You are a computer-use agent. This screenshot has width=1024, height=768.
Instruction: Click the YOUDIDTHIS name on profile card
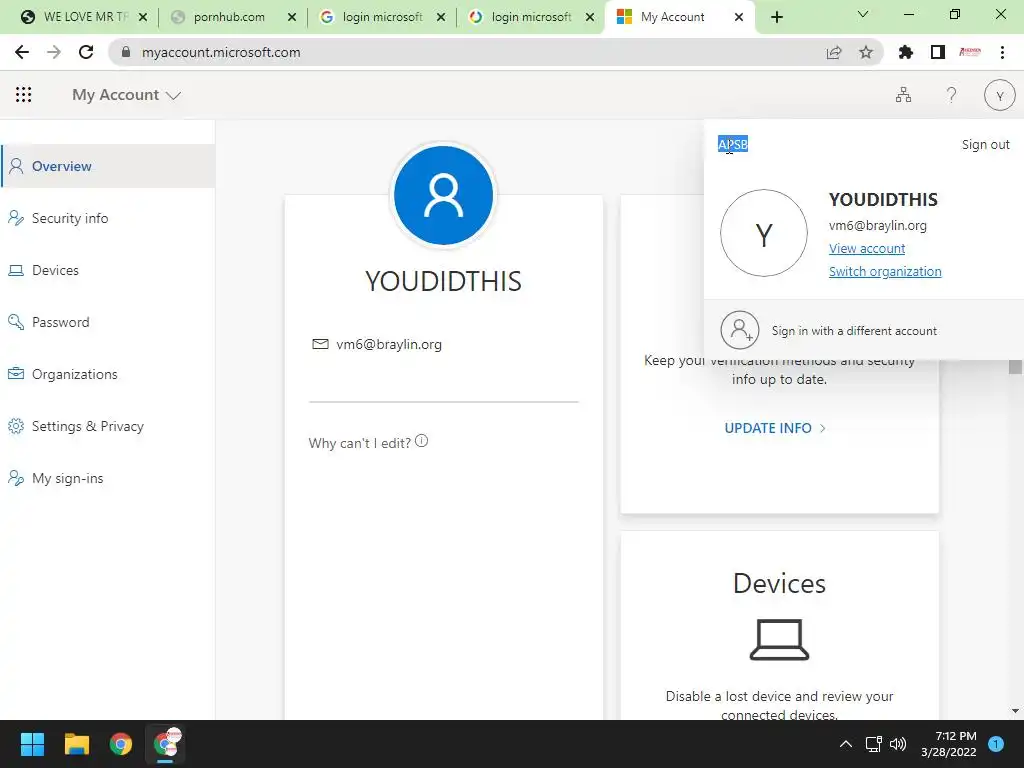443,281
